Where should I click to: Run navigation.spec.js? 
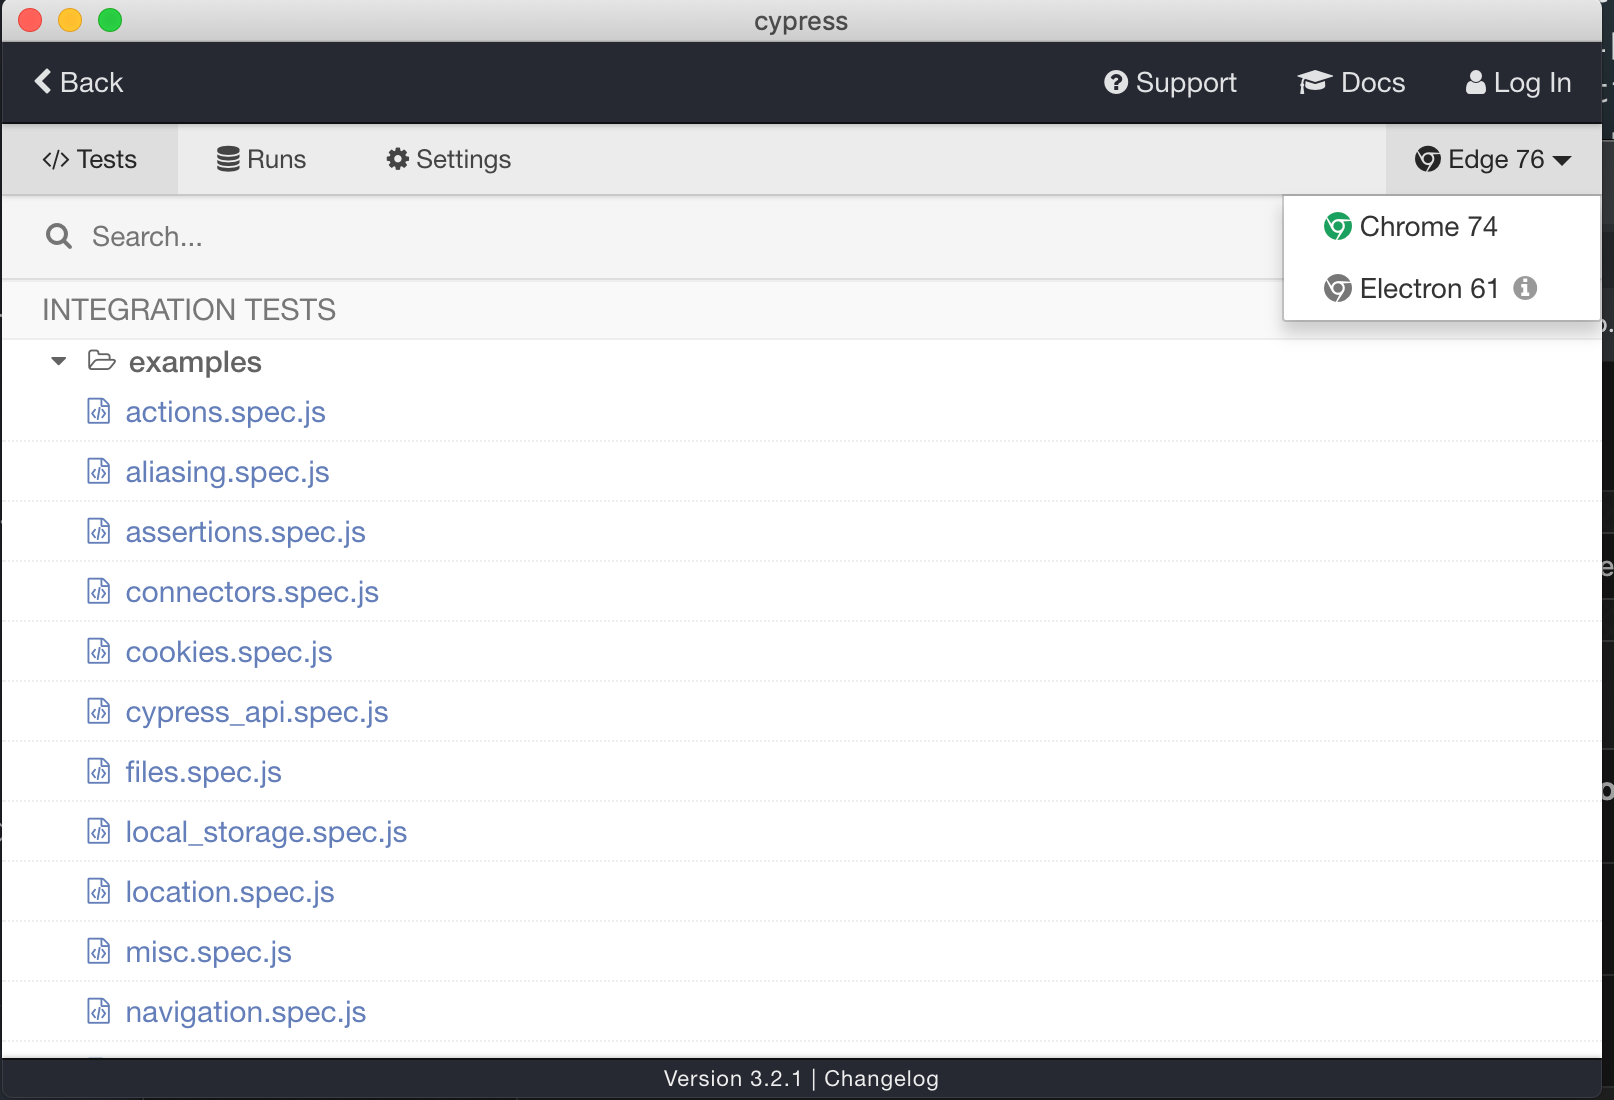(246, 1012)
